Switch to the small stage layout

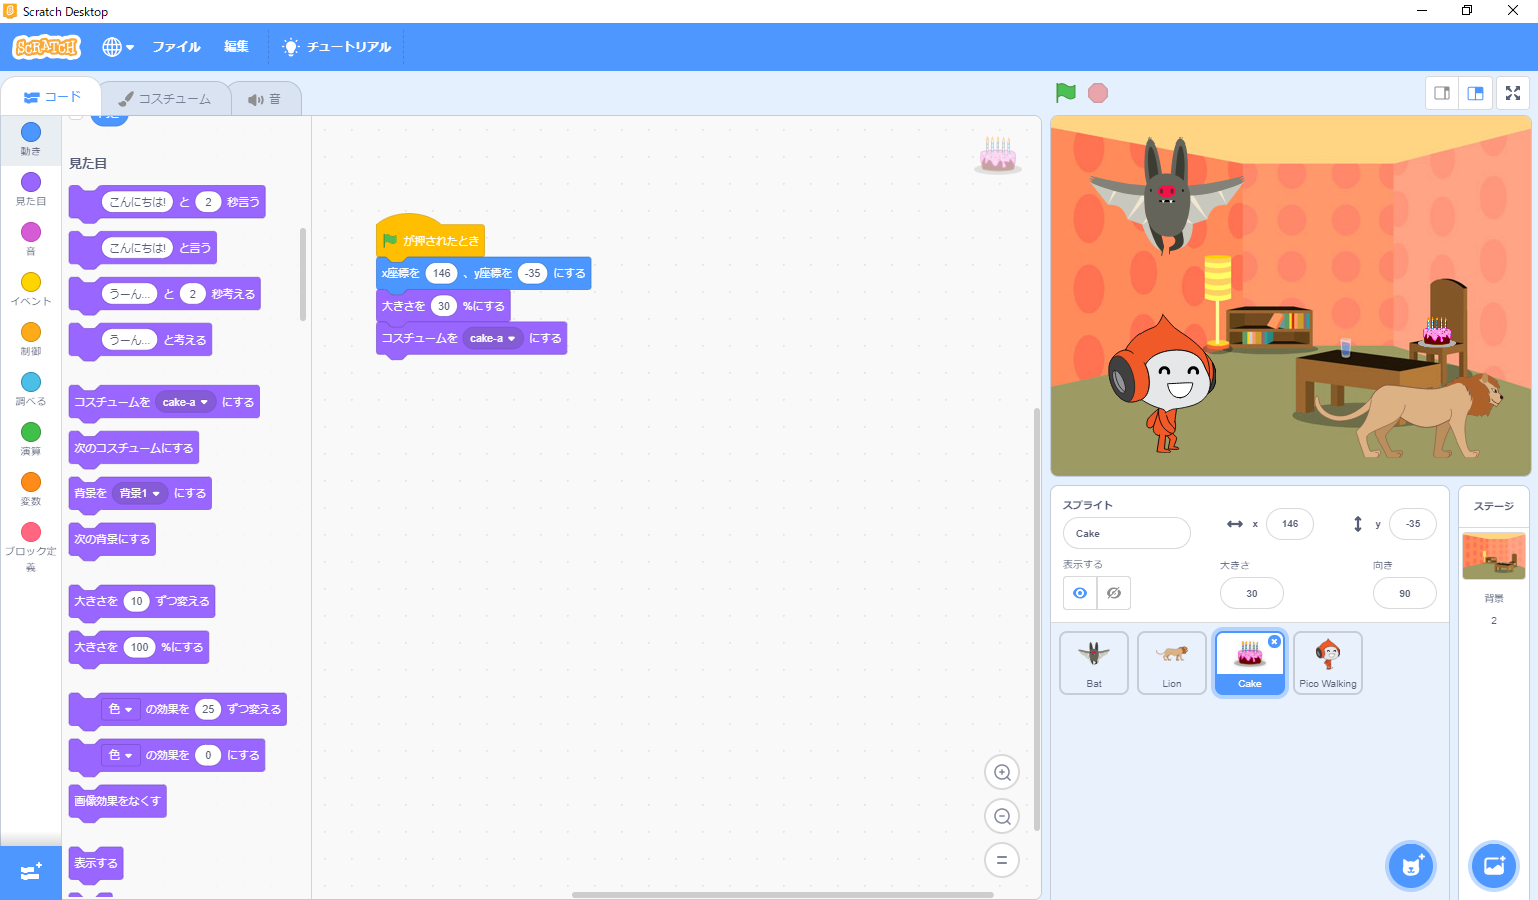(1442, 93)
